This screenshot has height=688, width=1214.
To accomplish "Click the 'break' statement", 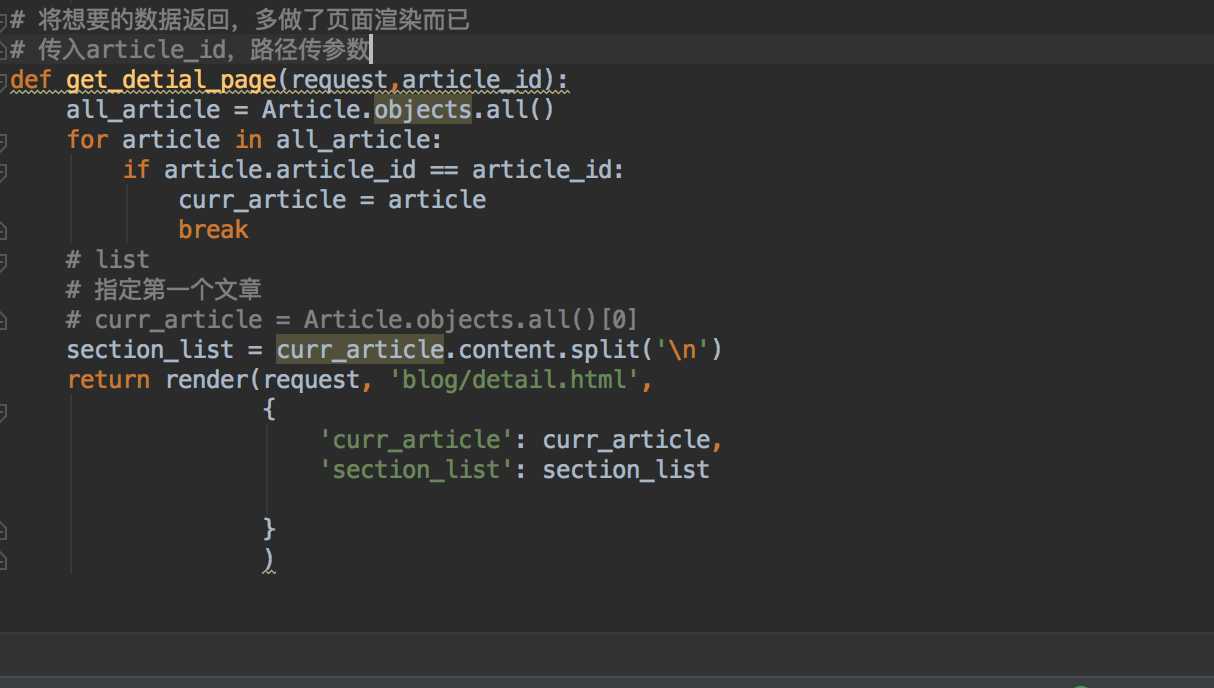I will [x=213, y=229].
